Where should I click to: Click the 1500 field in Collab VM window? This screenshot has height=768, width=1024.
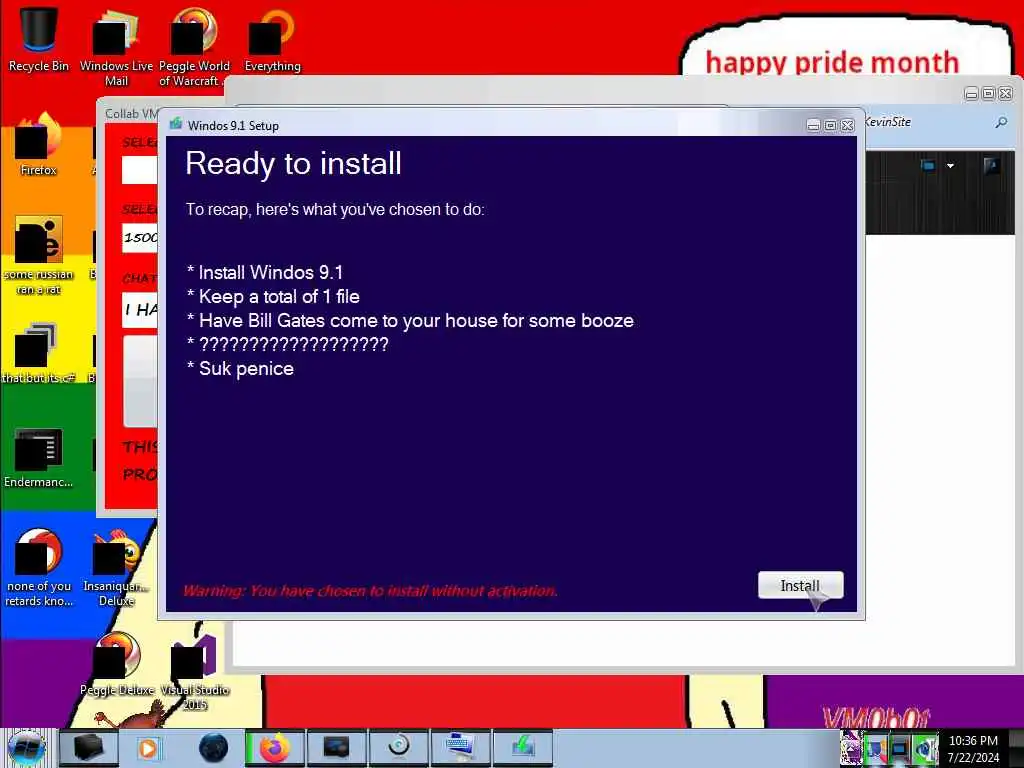[x=140, y=238]
